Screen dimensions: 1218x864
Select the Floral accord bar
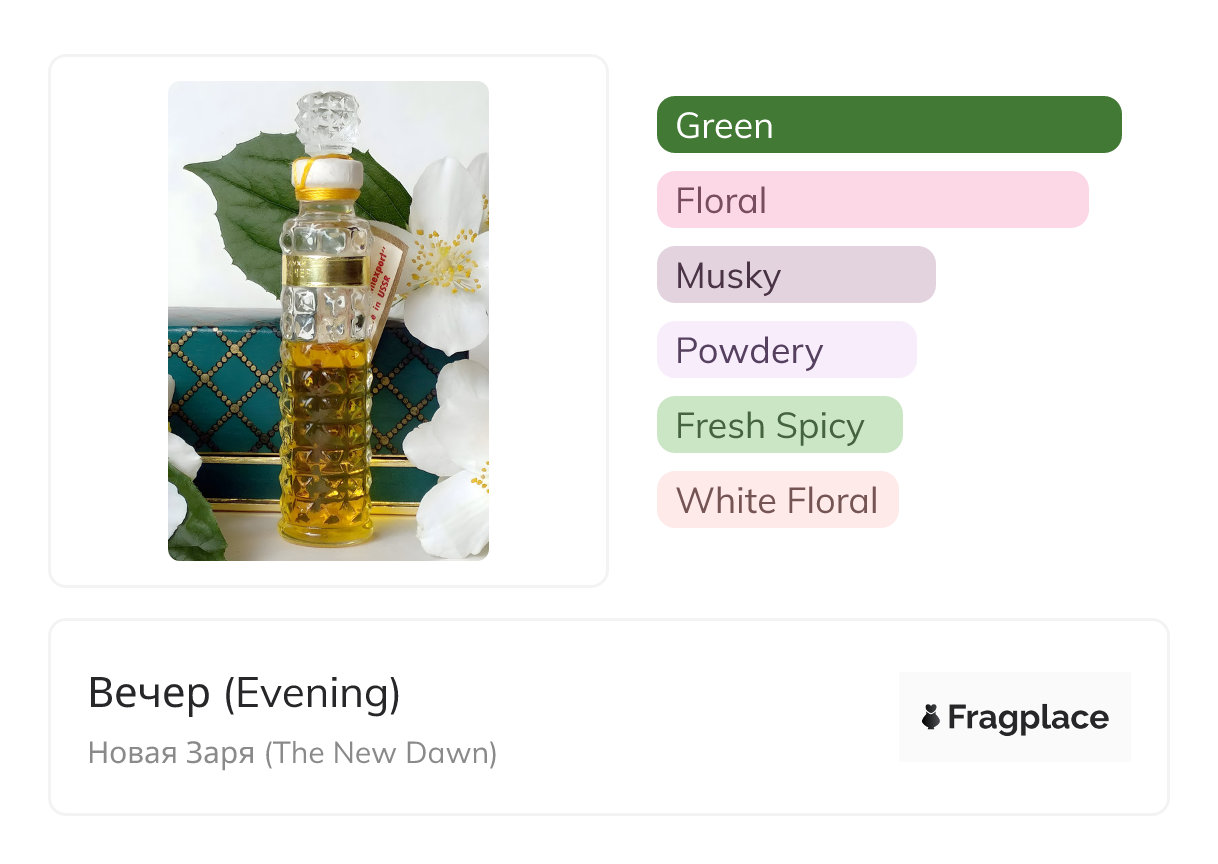pos(872,200)
